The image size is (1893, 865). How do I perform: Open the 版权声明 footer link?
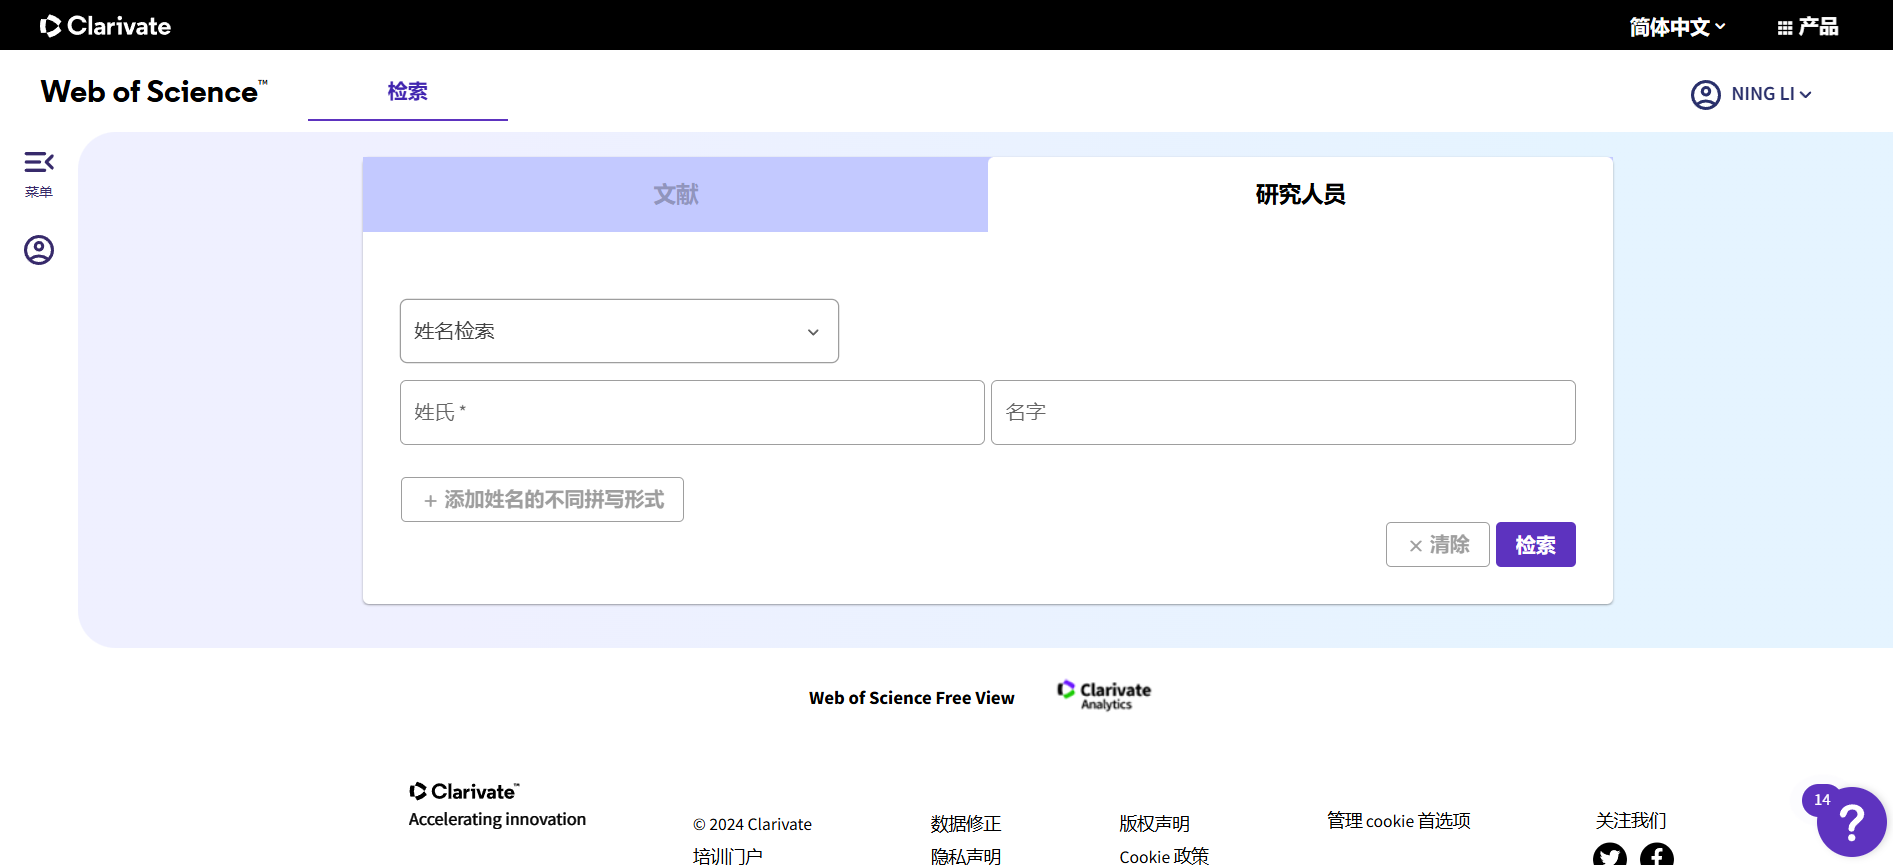(1154, 824)
